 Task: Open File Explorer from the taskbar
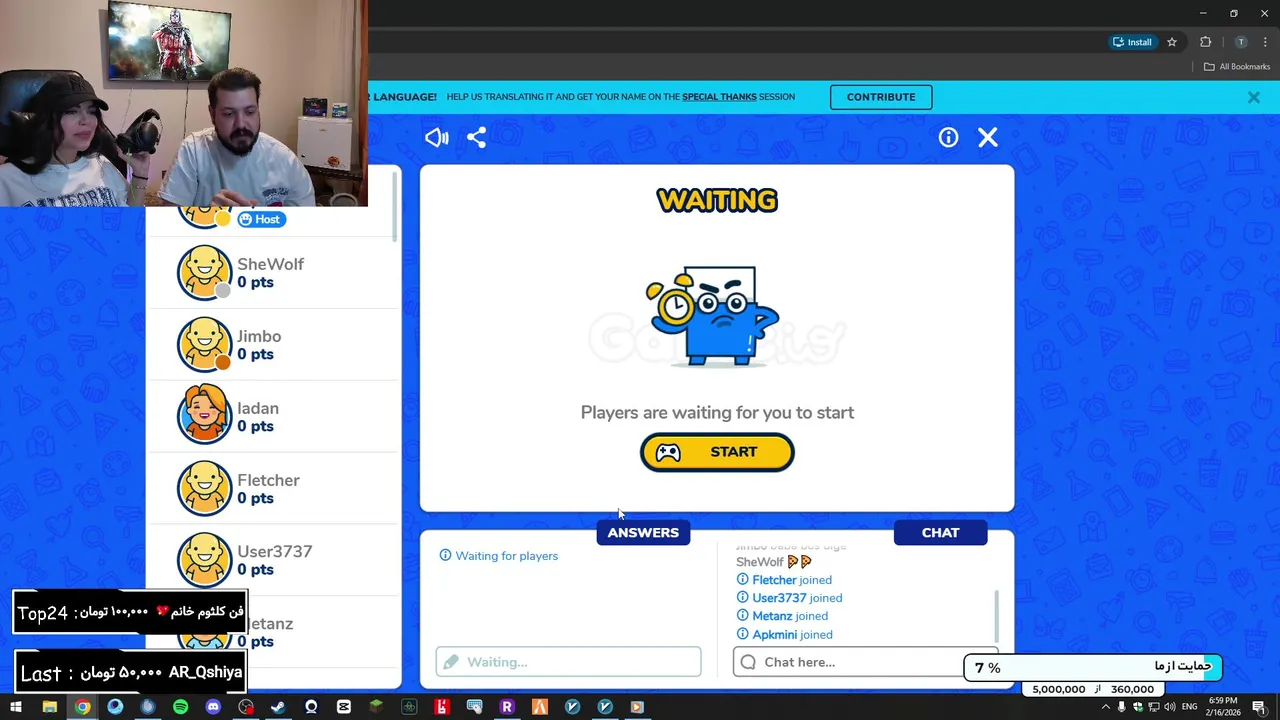[x=49, y=707]
